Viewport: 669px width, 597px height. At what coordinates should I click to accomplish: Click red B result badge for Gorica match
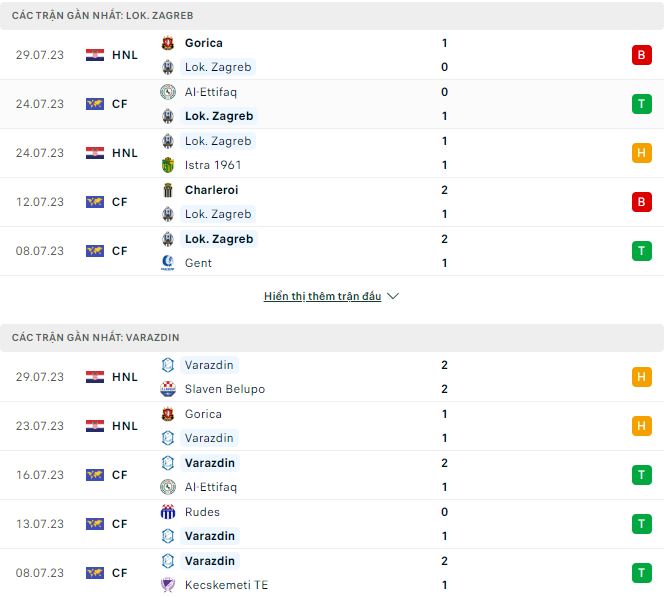[x=641, y=55]
